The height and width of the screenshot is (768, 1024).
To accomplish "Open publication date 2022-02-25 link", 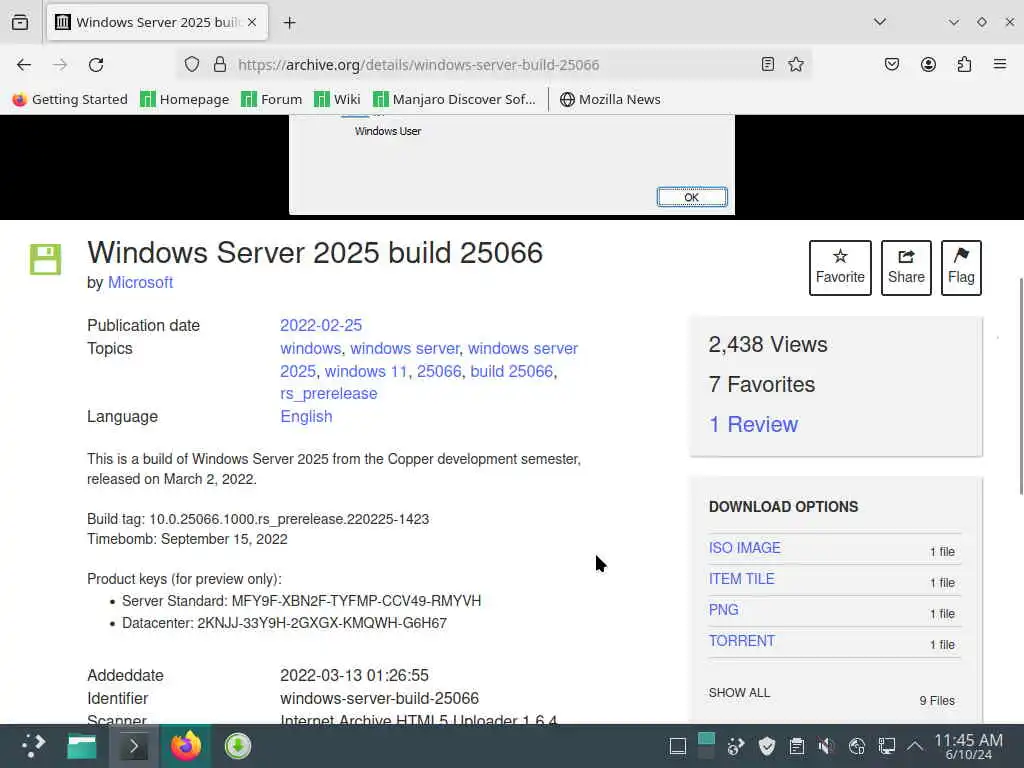I will tap(321, 325).
